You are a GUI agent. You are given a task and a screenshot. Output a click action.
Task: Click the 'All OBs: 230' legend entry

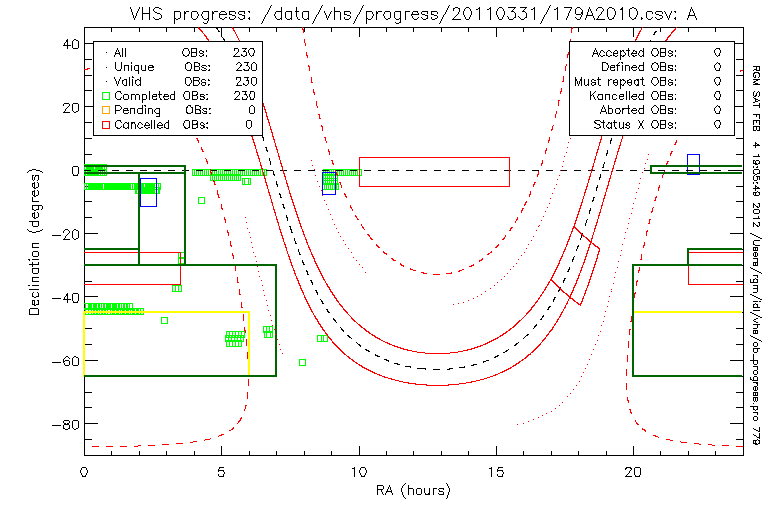(180, 52)
